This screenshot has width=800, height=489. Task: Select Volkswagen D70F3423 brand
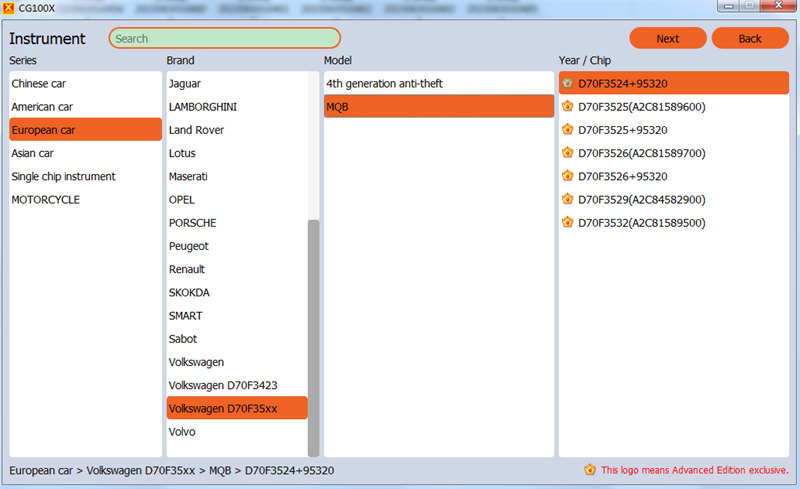coord(237,385)
